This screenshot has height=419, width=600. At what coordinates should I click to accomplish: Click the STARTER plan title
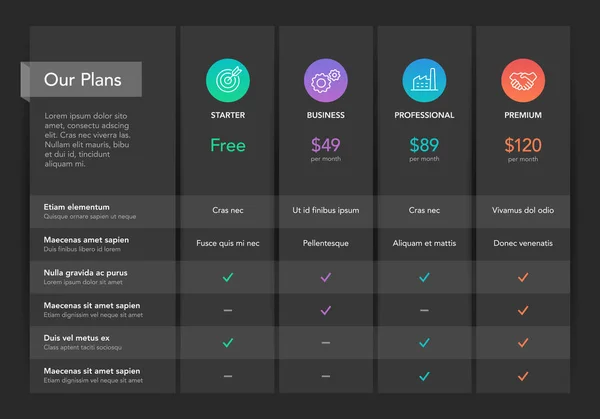coord(228,115)
